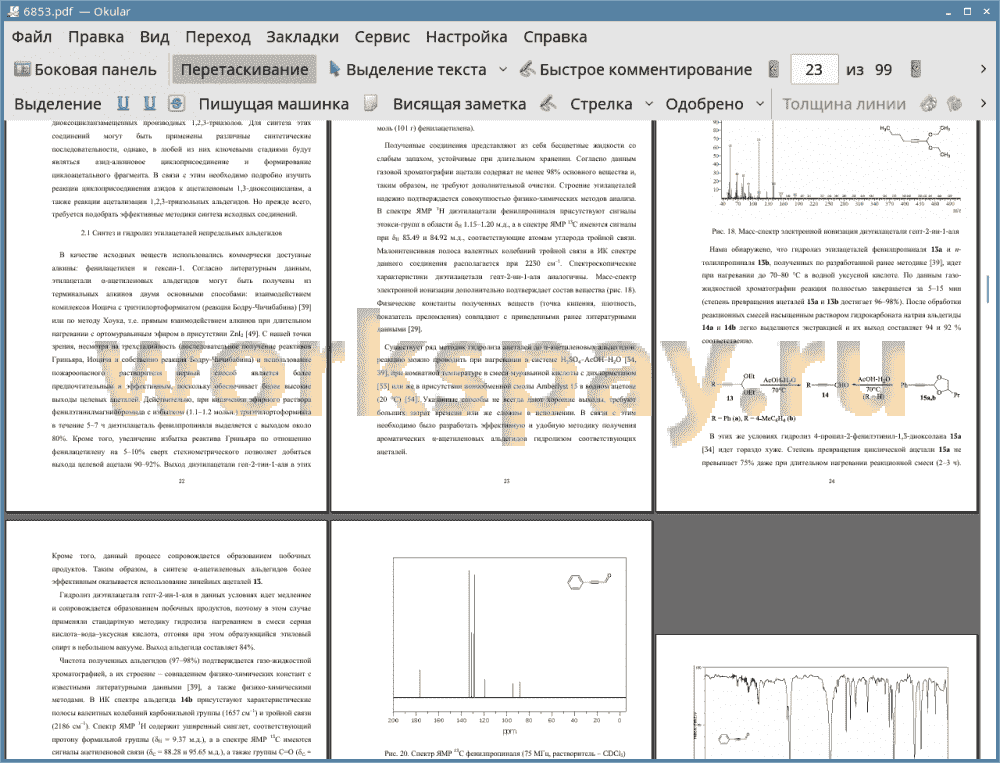
Task: Open the Вид menu
Action: tap(154, 37)
